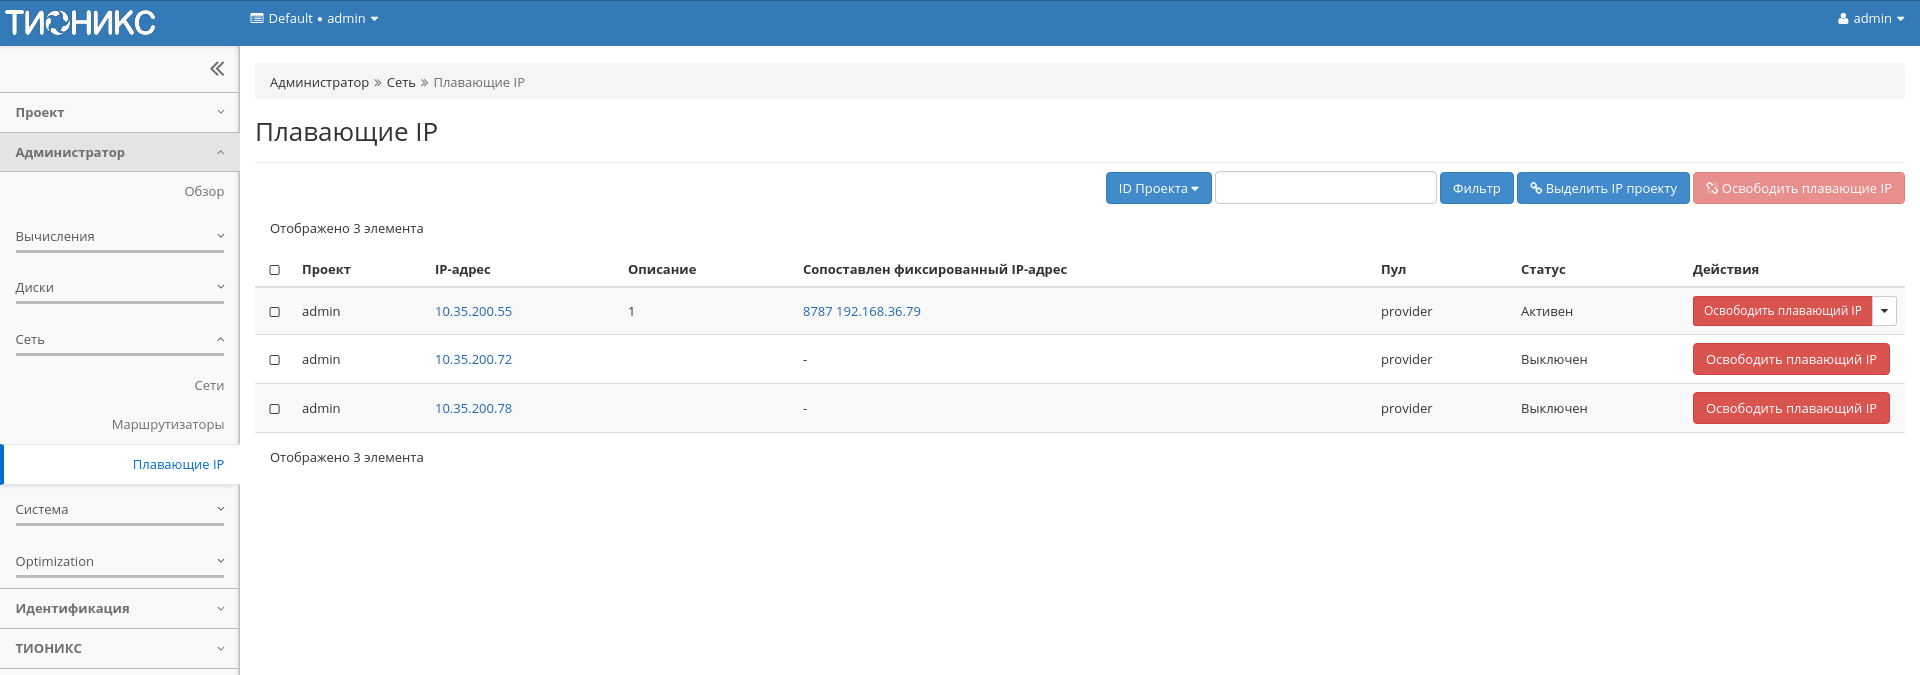
Task: Focus the filter text input field
Action: coord(1325,188)
